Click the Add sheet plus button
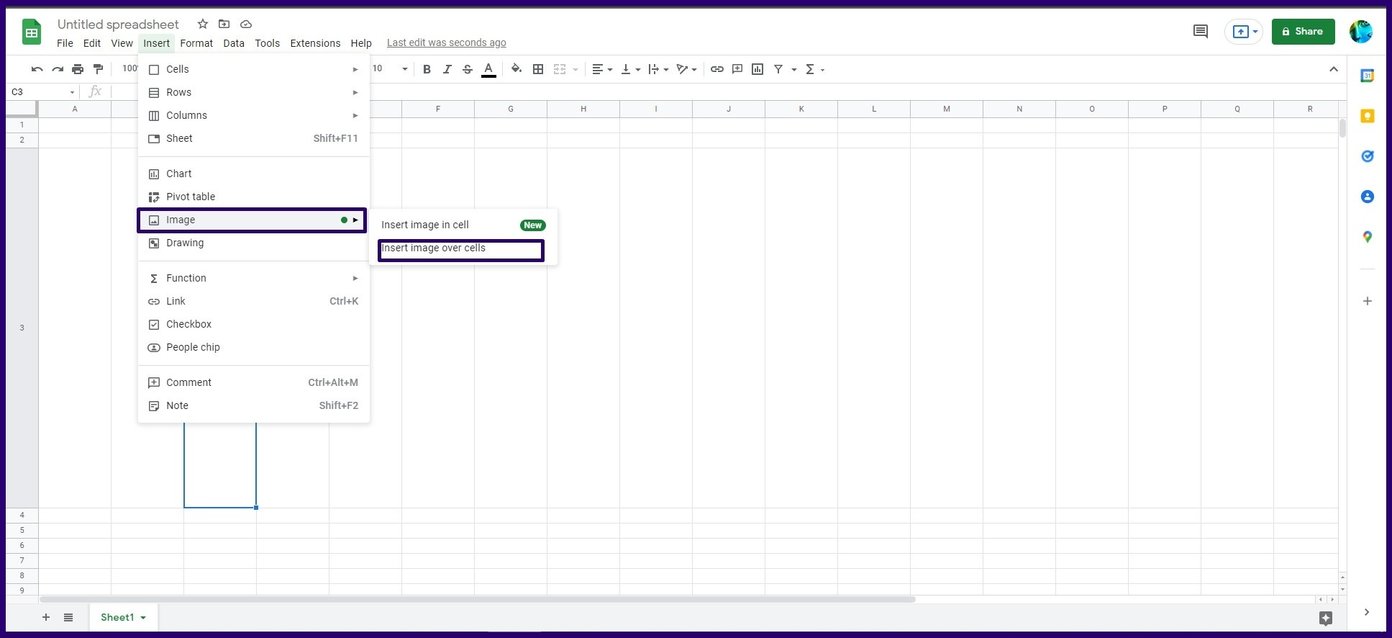 click(x=46, y=617)
